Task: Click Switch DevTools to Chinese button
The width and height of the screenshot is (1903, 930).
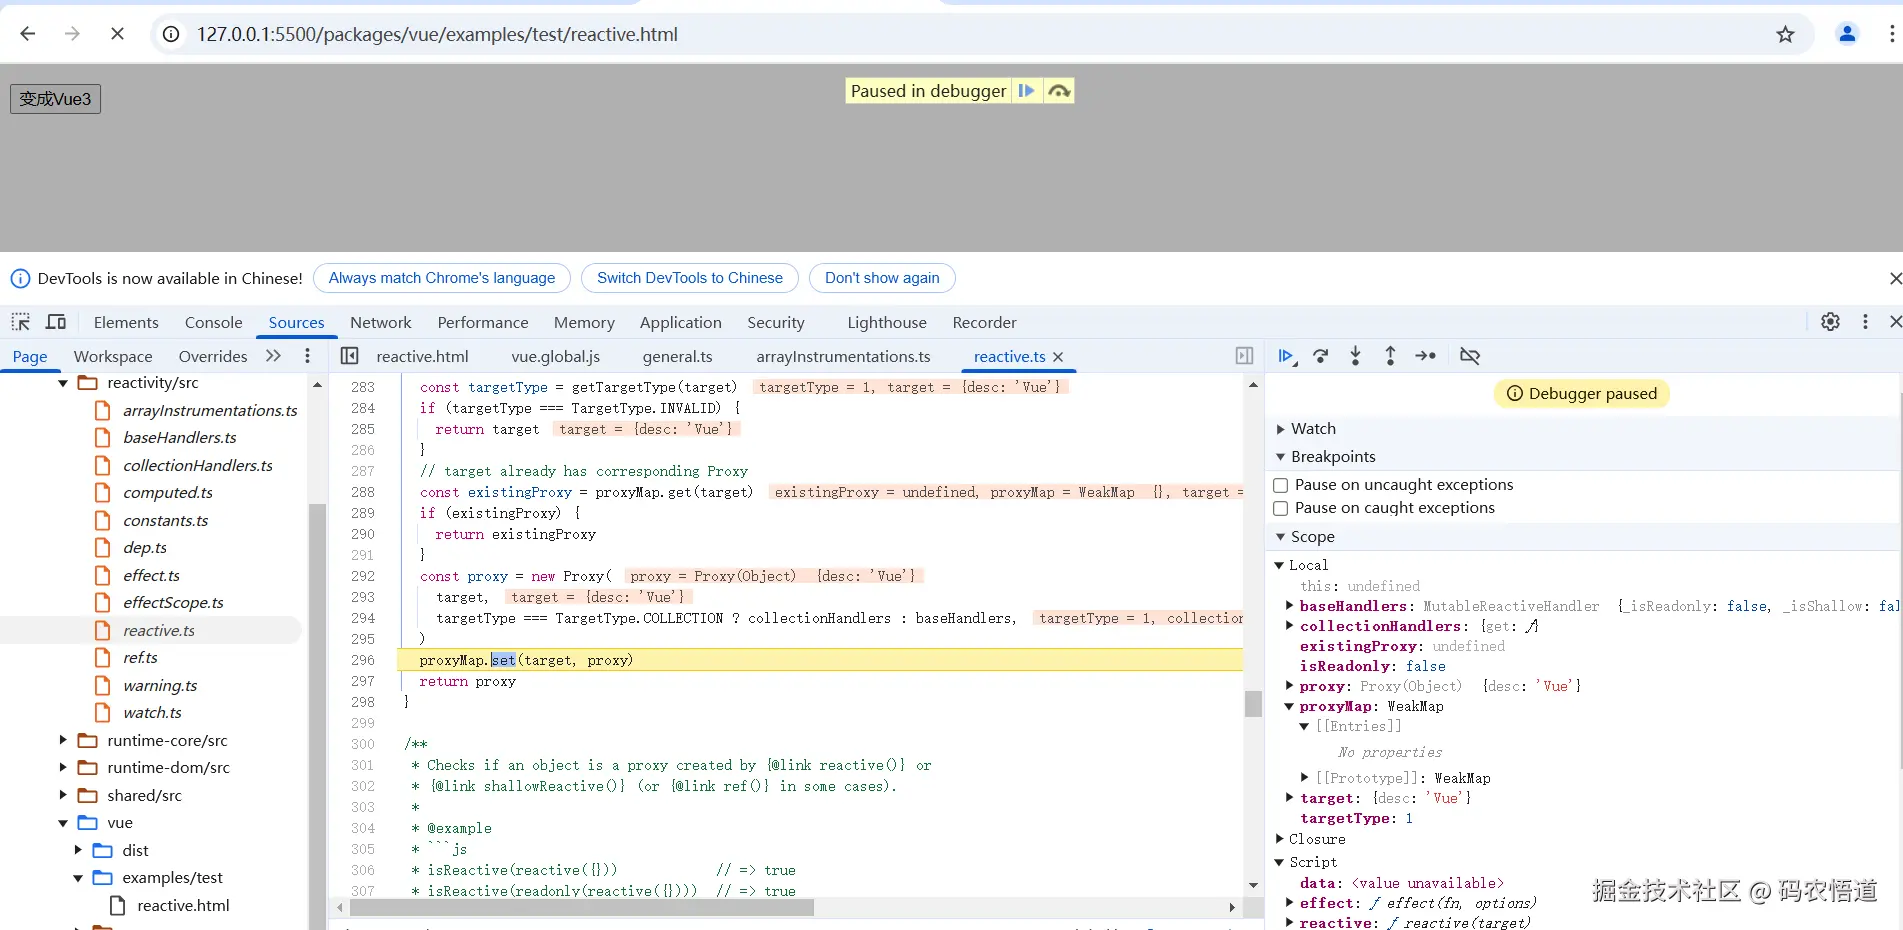Action: tap(689, 278)
